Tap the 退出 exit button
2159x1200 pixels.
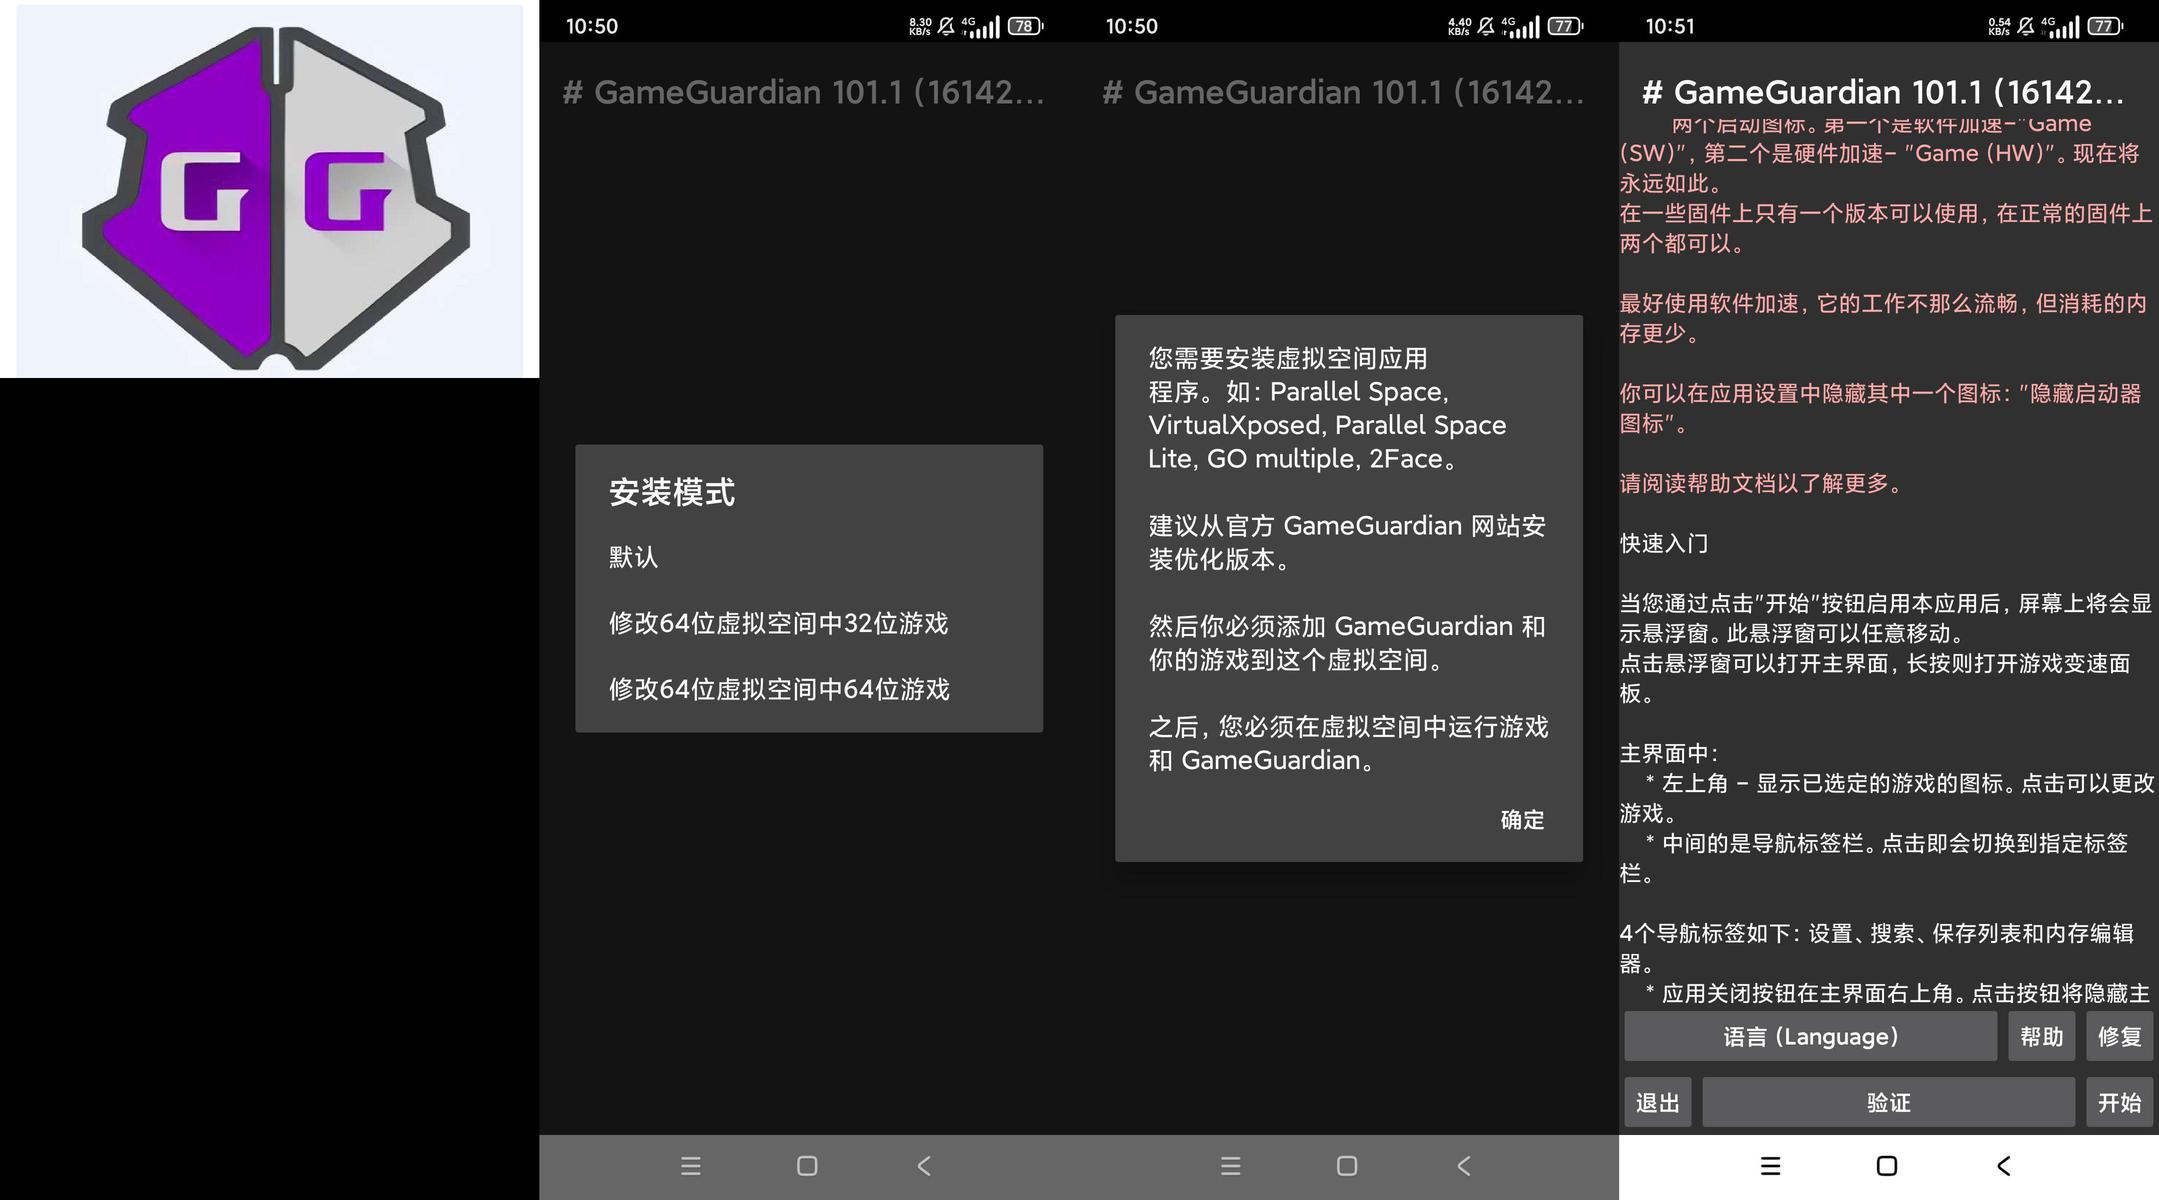pos(1657,1102)
